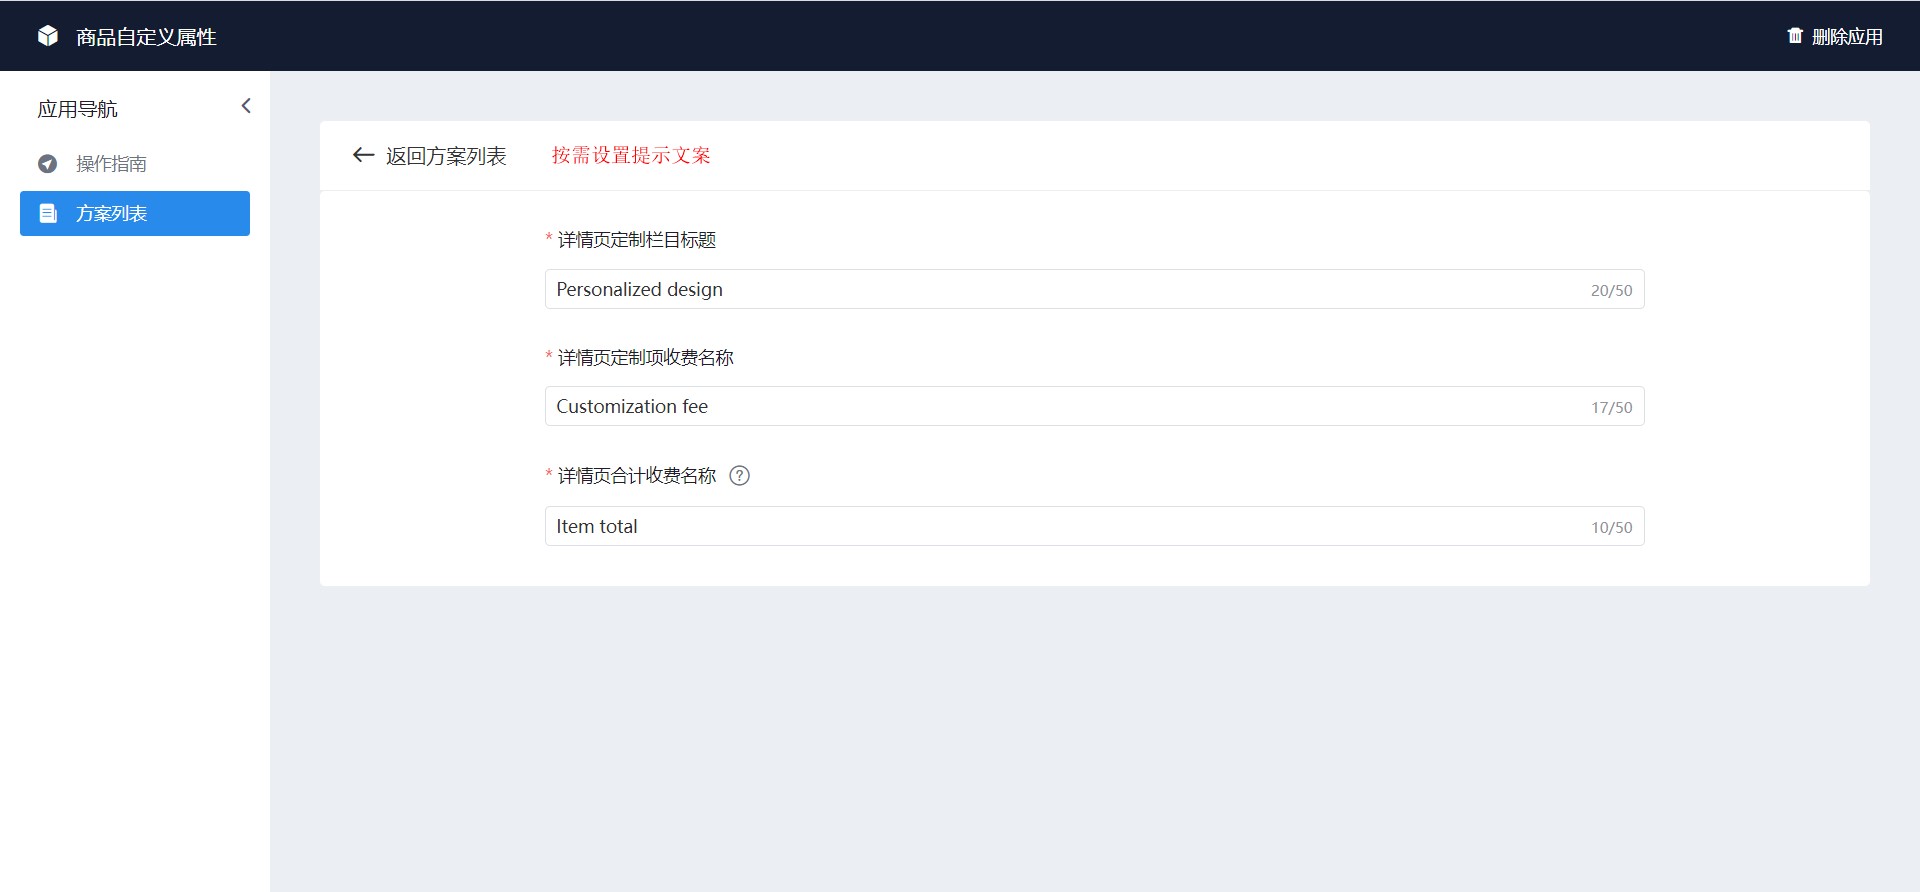Click the 商品自定义属性 header title
Viewport: 1920px width, 892px height.
tap(146, 37)
